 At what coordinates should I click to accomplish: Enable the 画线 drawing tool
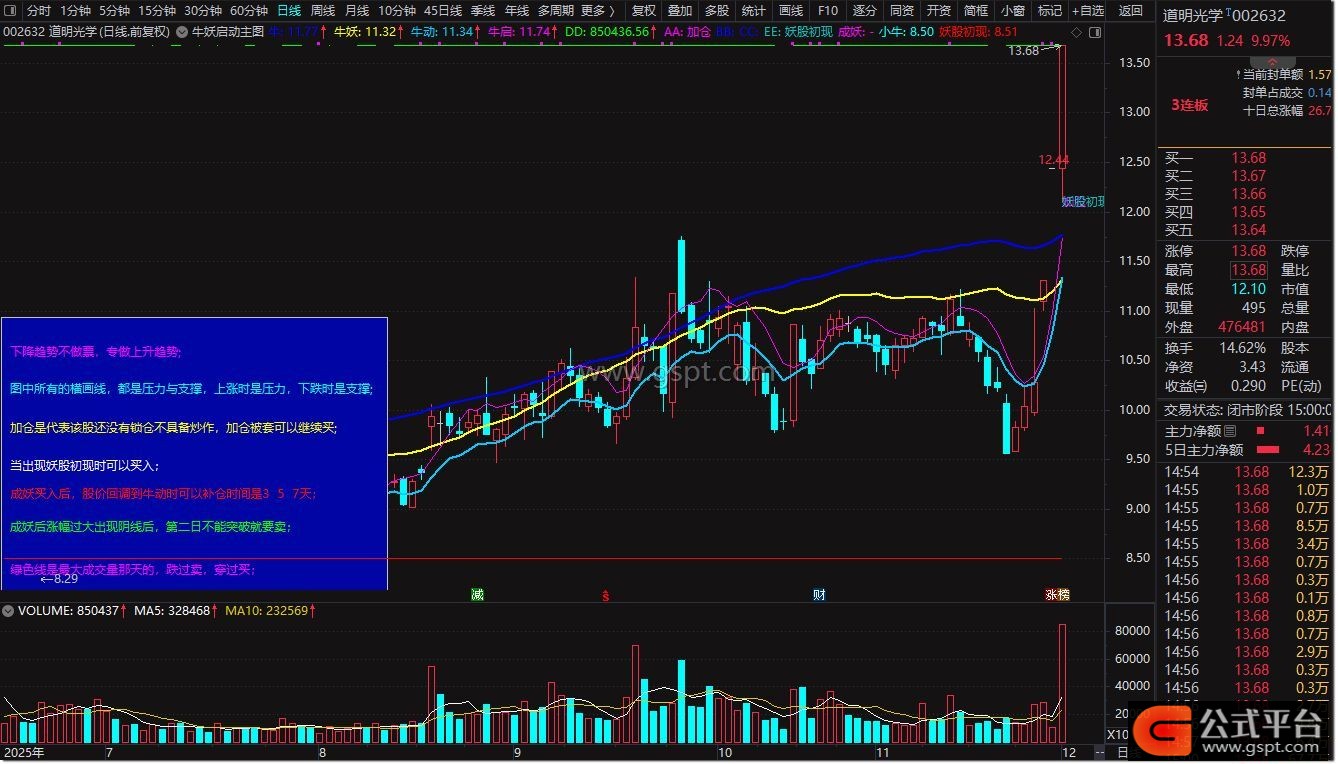pos(790,11)
